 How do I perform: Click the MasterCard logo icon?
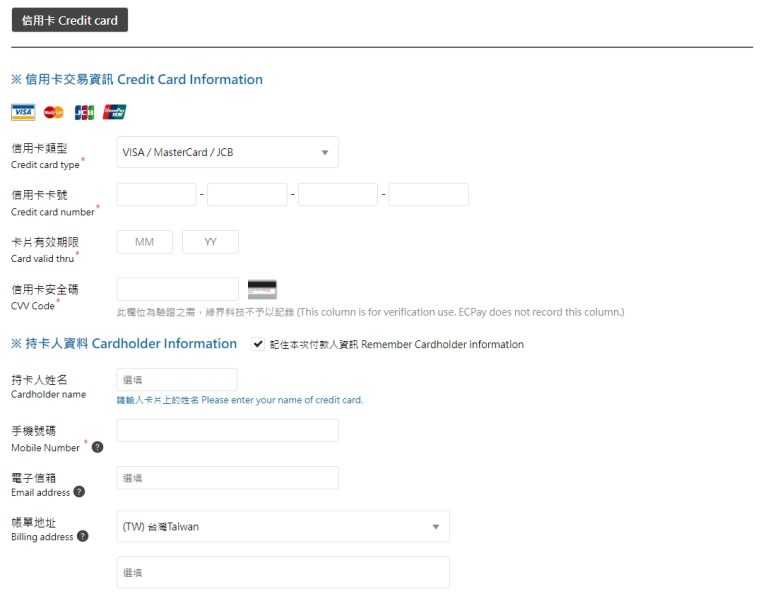click(54, 112)
